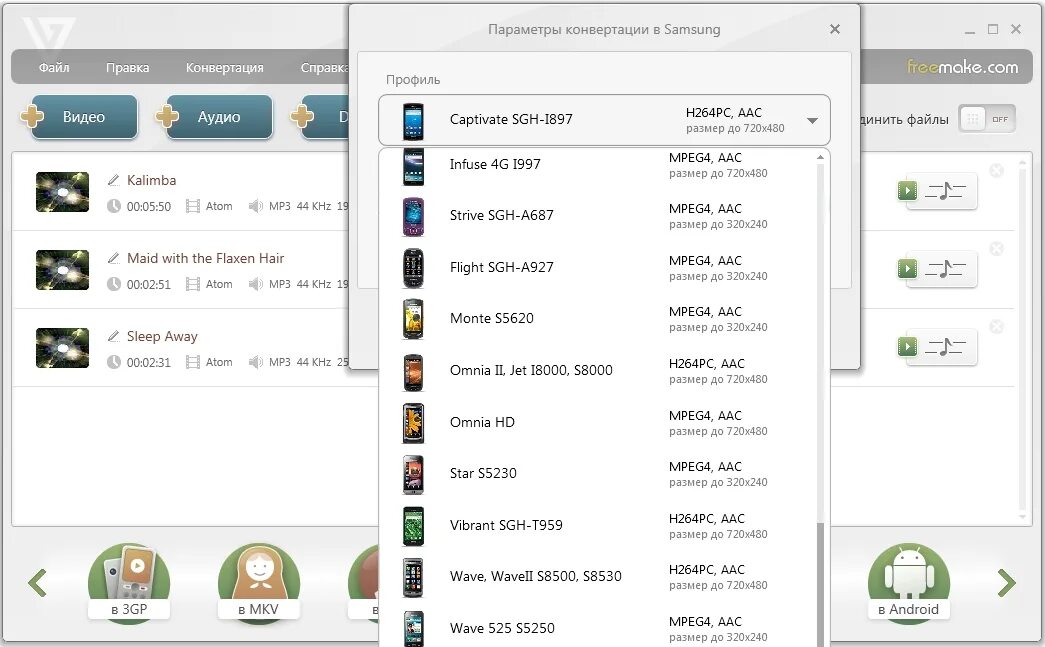1045x647 pixels.
Task: Click the 00:02:51 duration value
Action: tap(149, 285)
